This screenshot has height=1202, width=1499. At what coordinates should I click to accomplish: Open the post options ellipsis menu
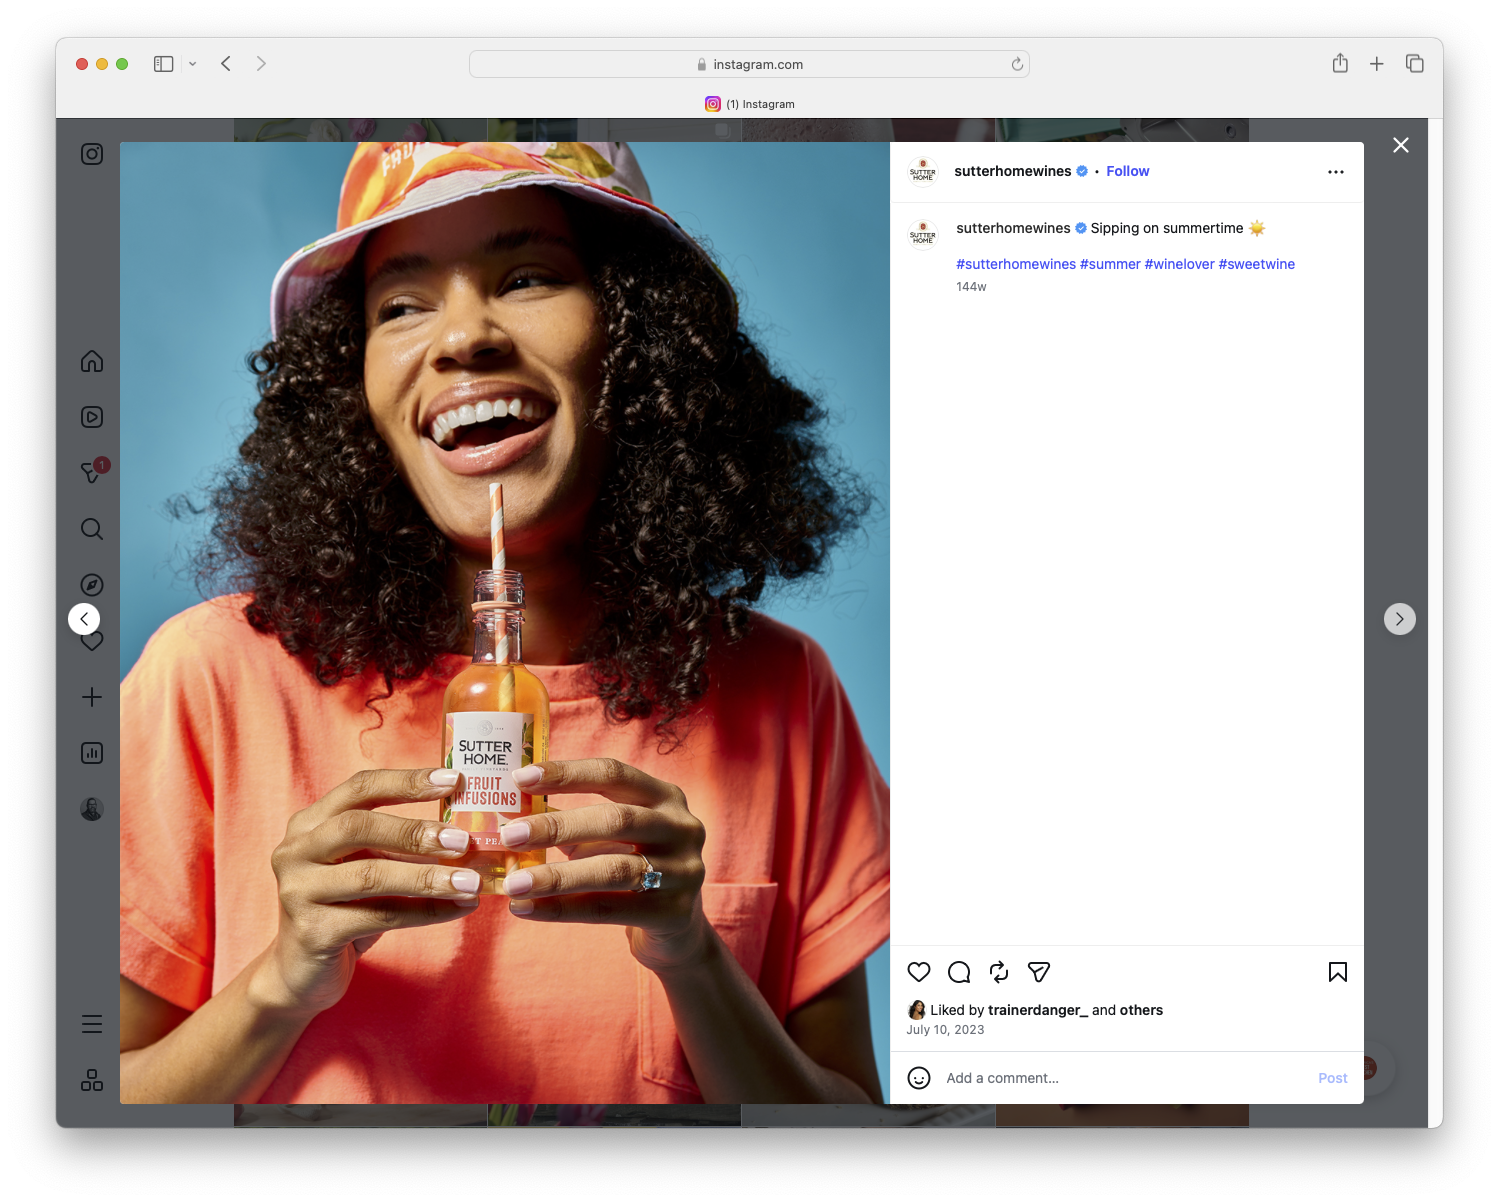tap(1336, 171)
